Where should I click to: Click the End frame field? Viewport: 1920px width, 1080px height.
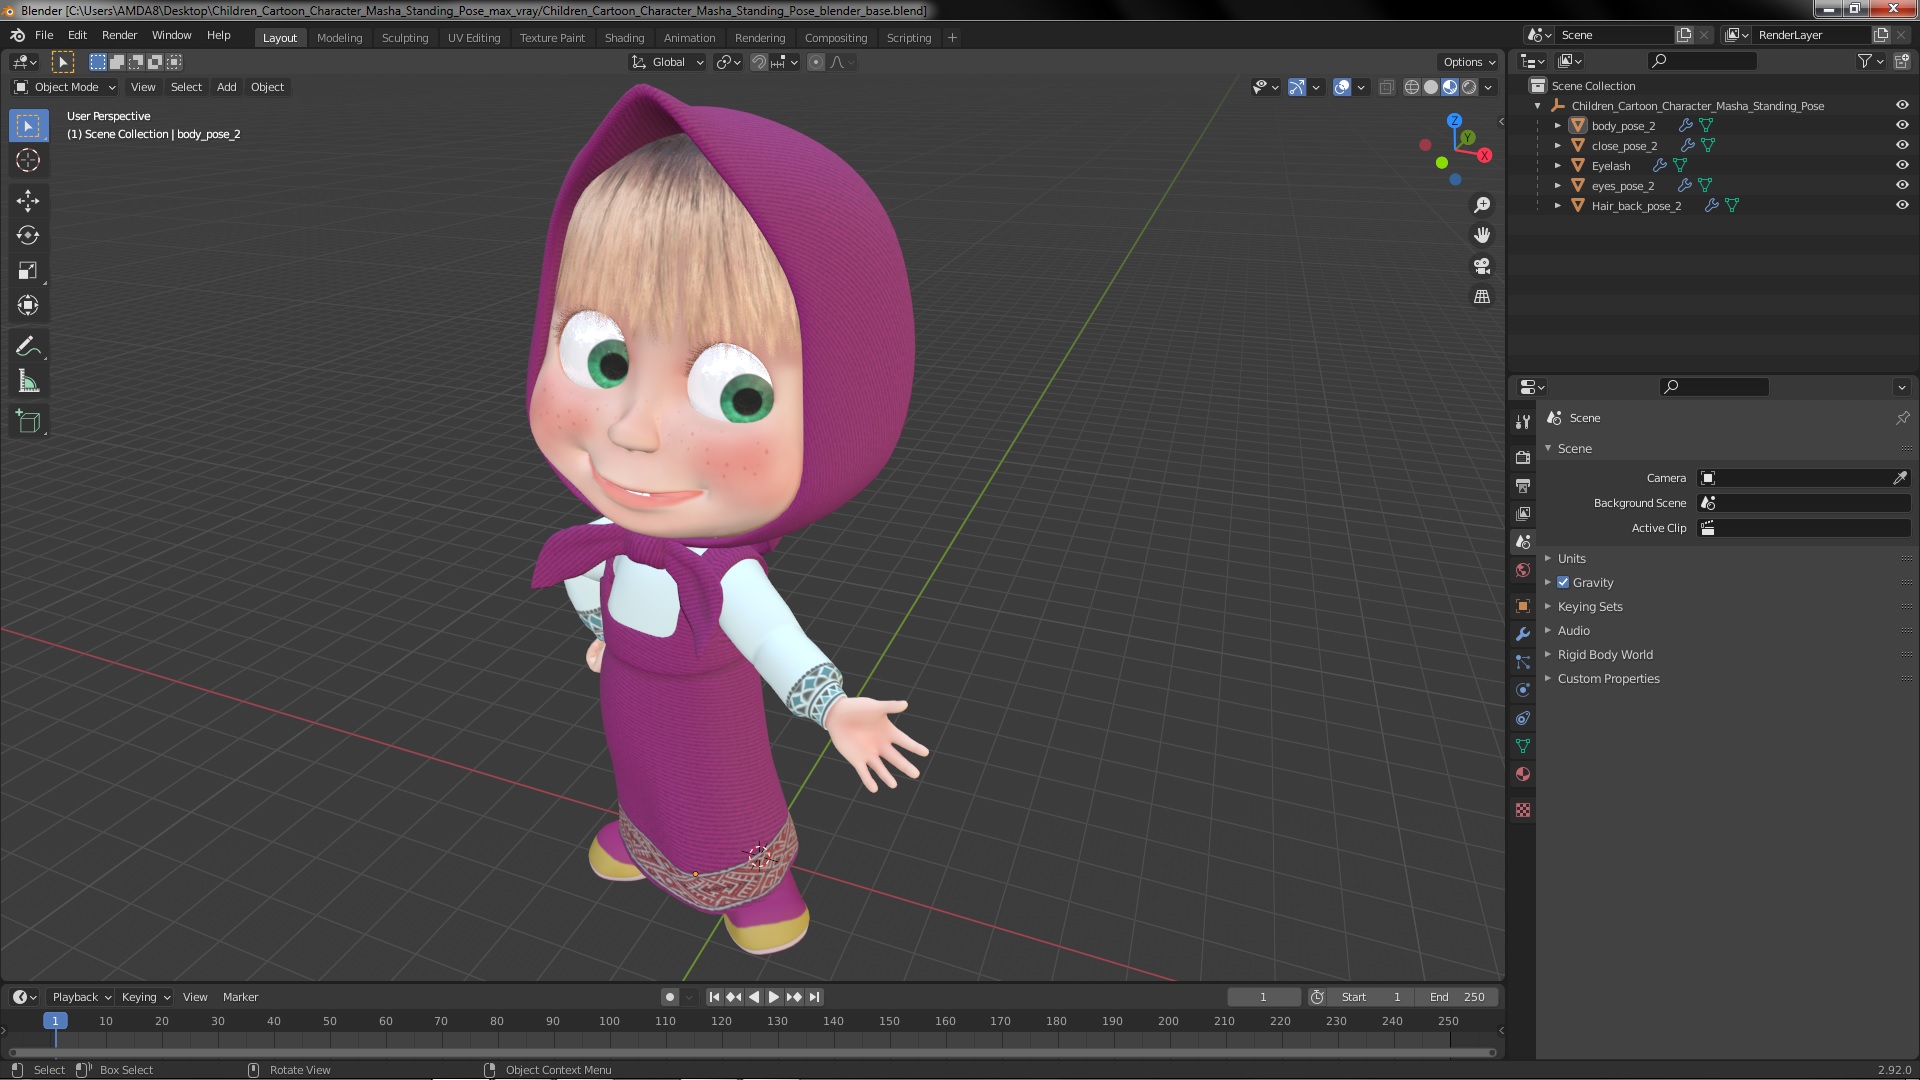click(1457, 997)
